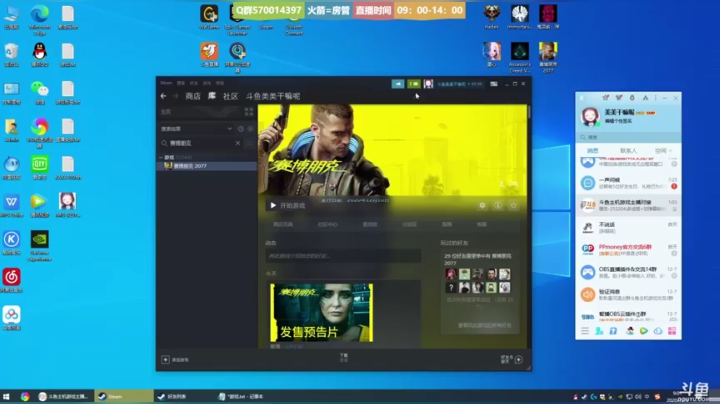Switch to the Notepad (记事本) taskbar button
The image size is (720, 404).
243,396
